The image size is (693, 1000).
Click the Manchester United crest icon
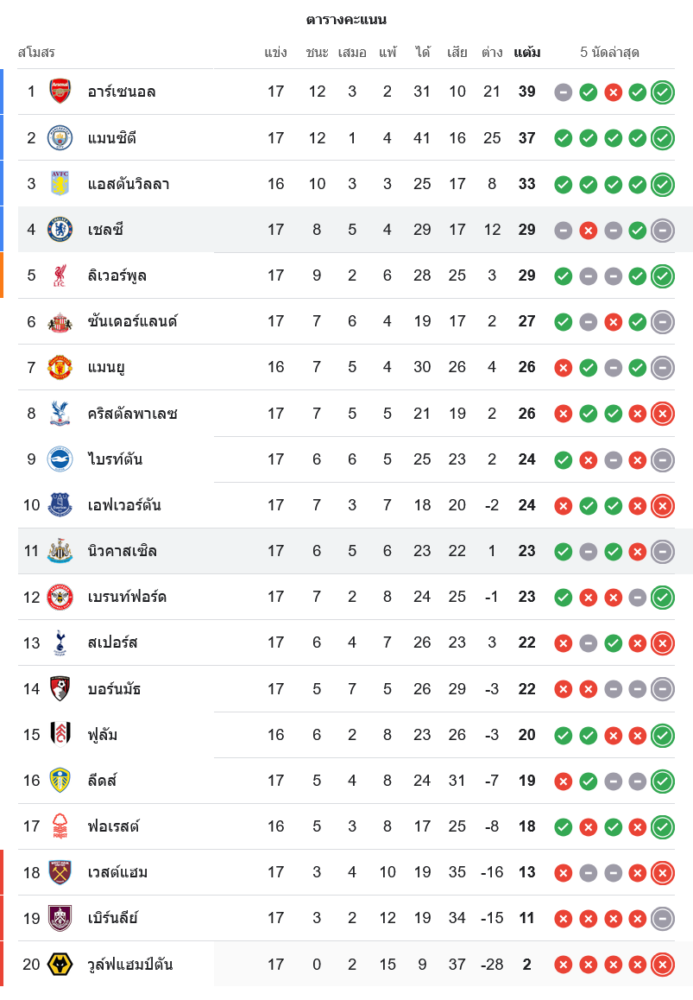coord(60,368)
